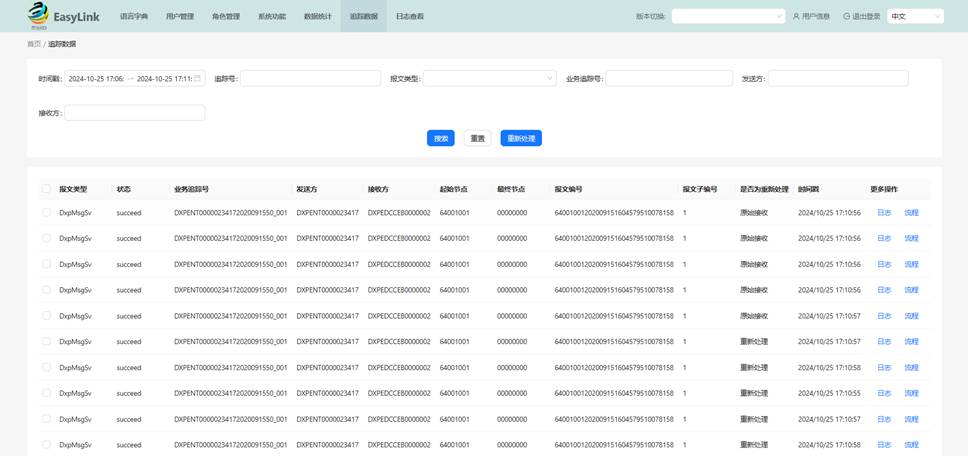Open 用户信息 via the user icon
This screenshot has width=968, height=456.
coord(796,17)
